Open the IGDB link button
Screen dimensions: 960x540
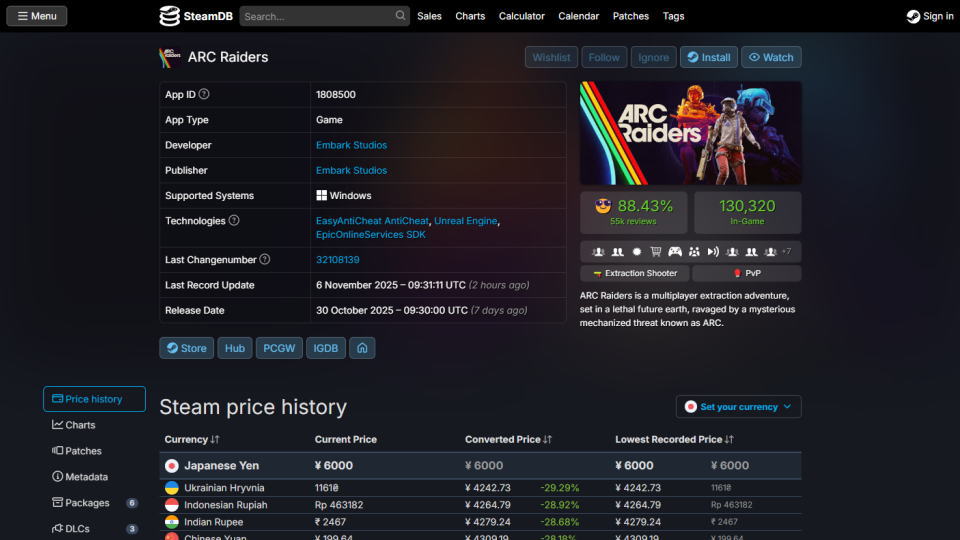pyautogui.click(x=326, y=348)
